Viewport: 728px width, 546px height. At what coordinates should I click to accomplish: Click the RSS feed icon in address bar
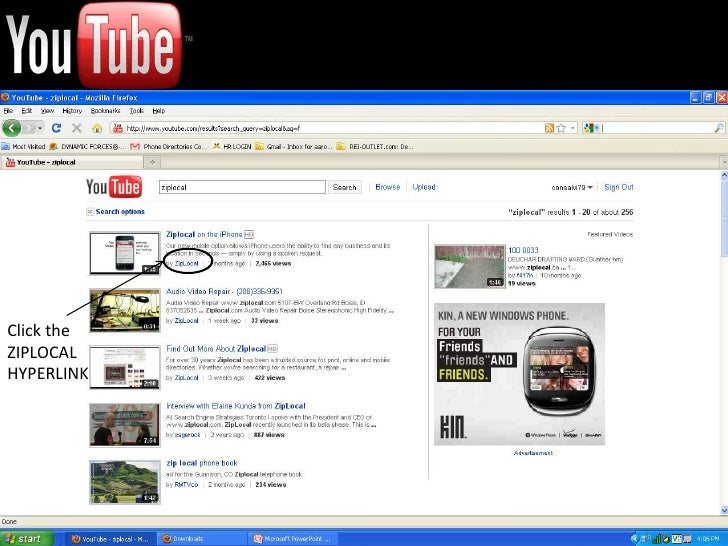click(x=549, y=128)
